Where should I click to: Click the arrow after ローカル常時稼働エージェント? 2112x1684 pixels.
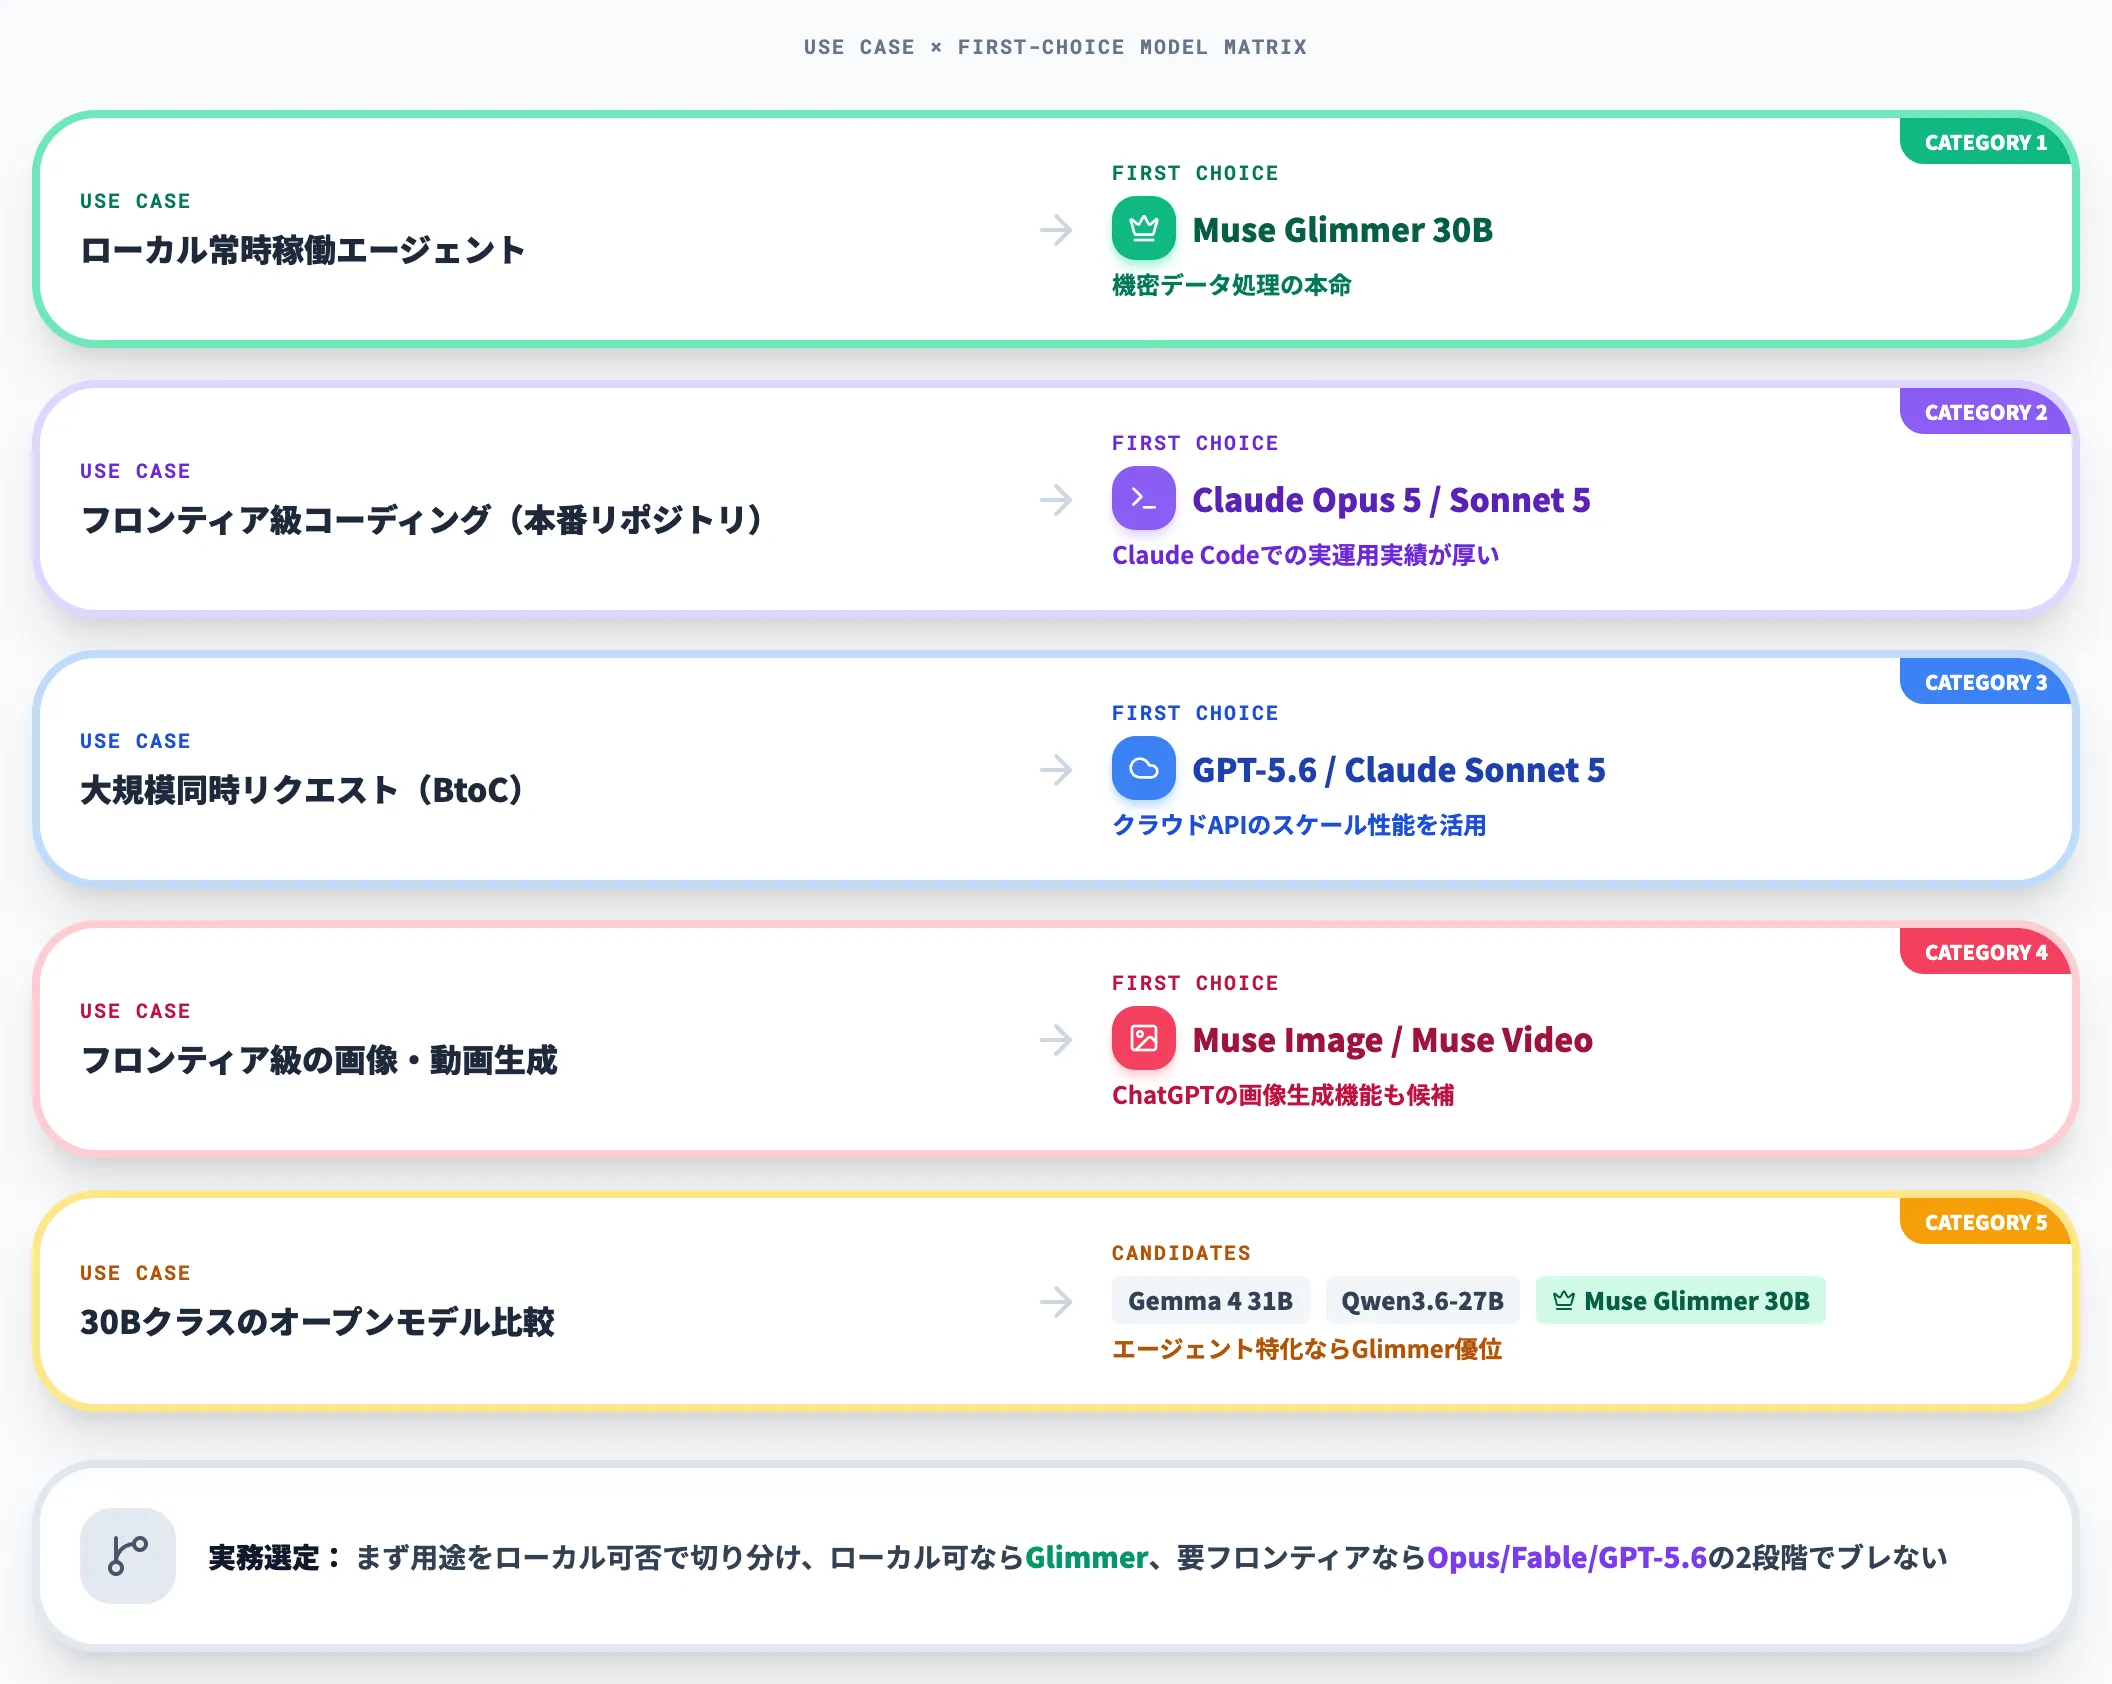(1056, 230)
